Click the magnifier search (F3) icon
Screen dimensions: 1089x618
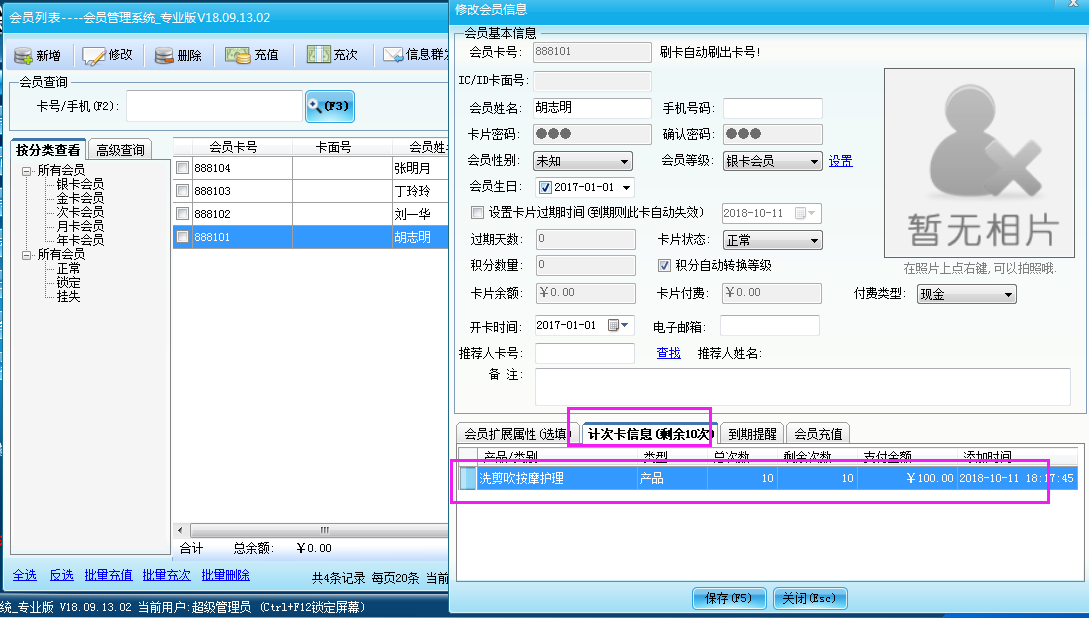pyautogui.click(x=330, y=106)
